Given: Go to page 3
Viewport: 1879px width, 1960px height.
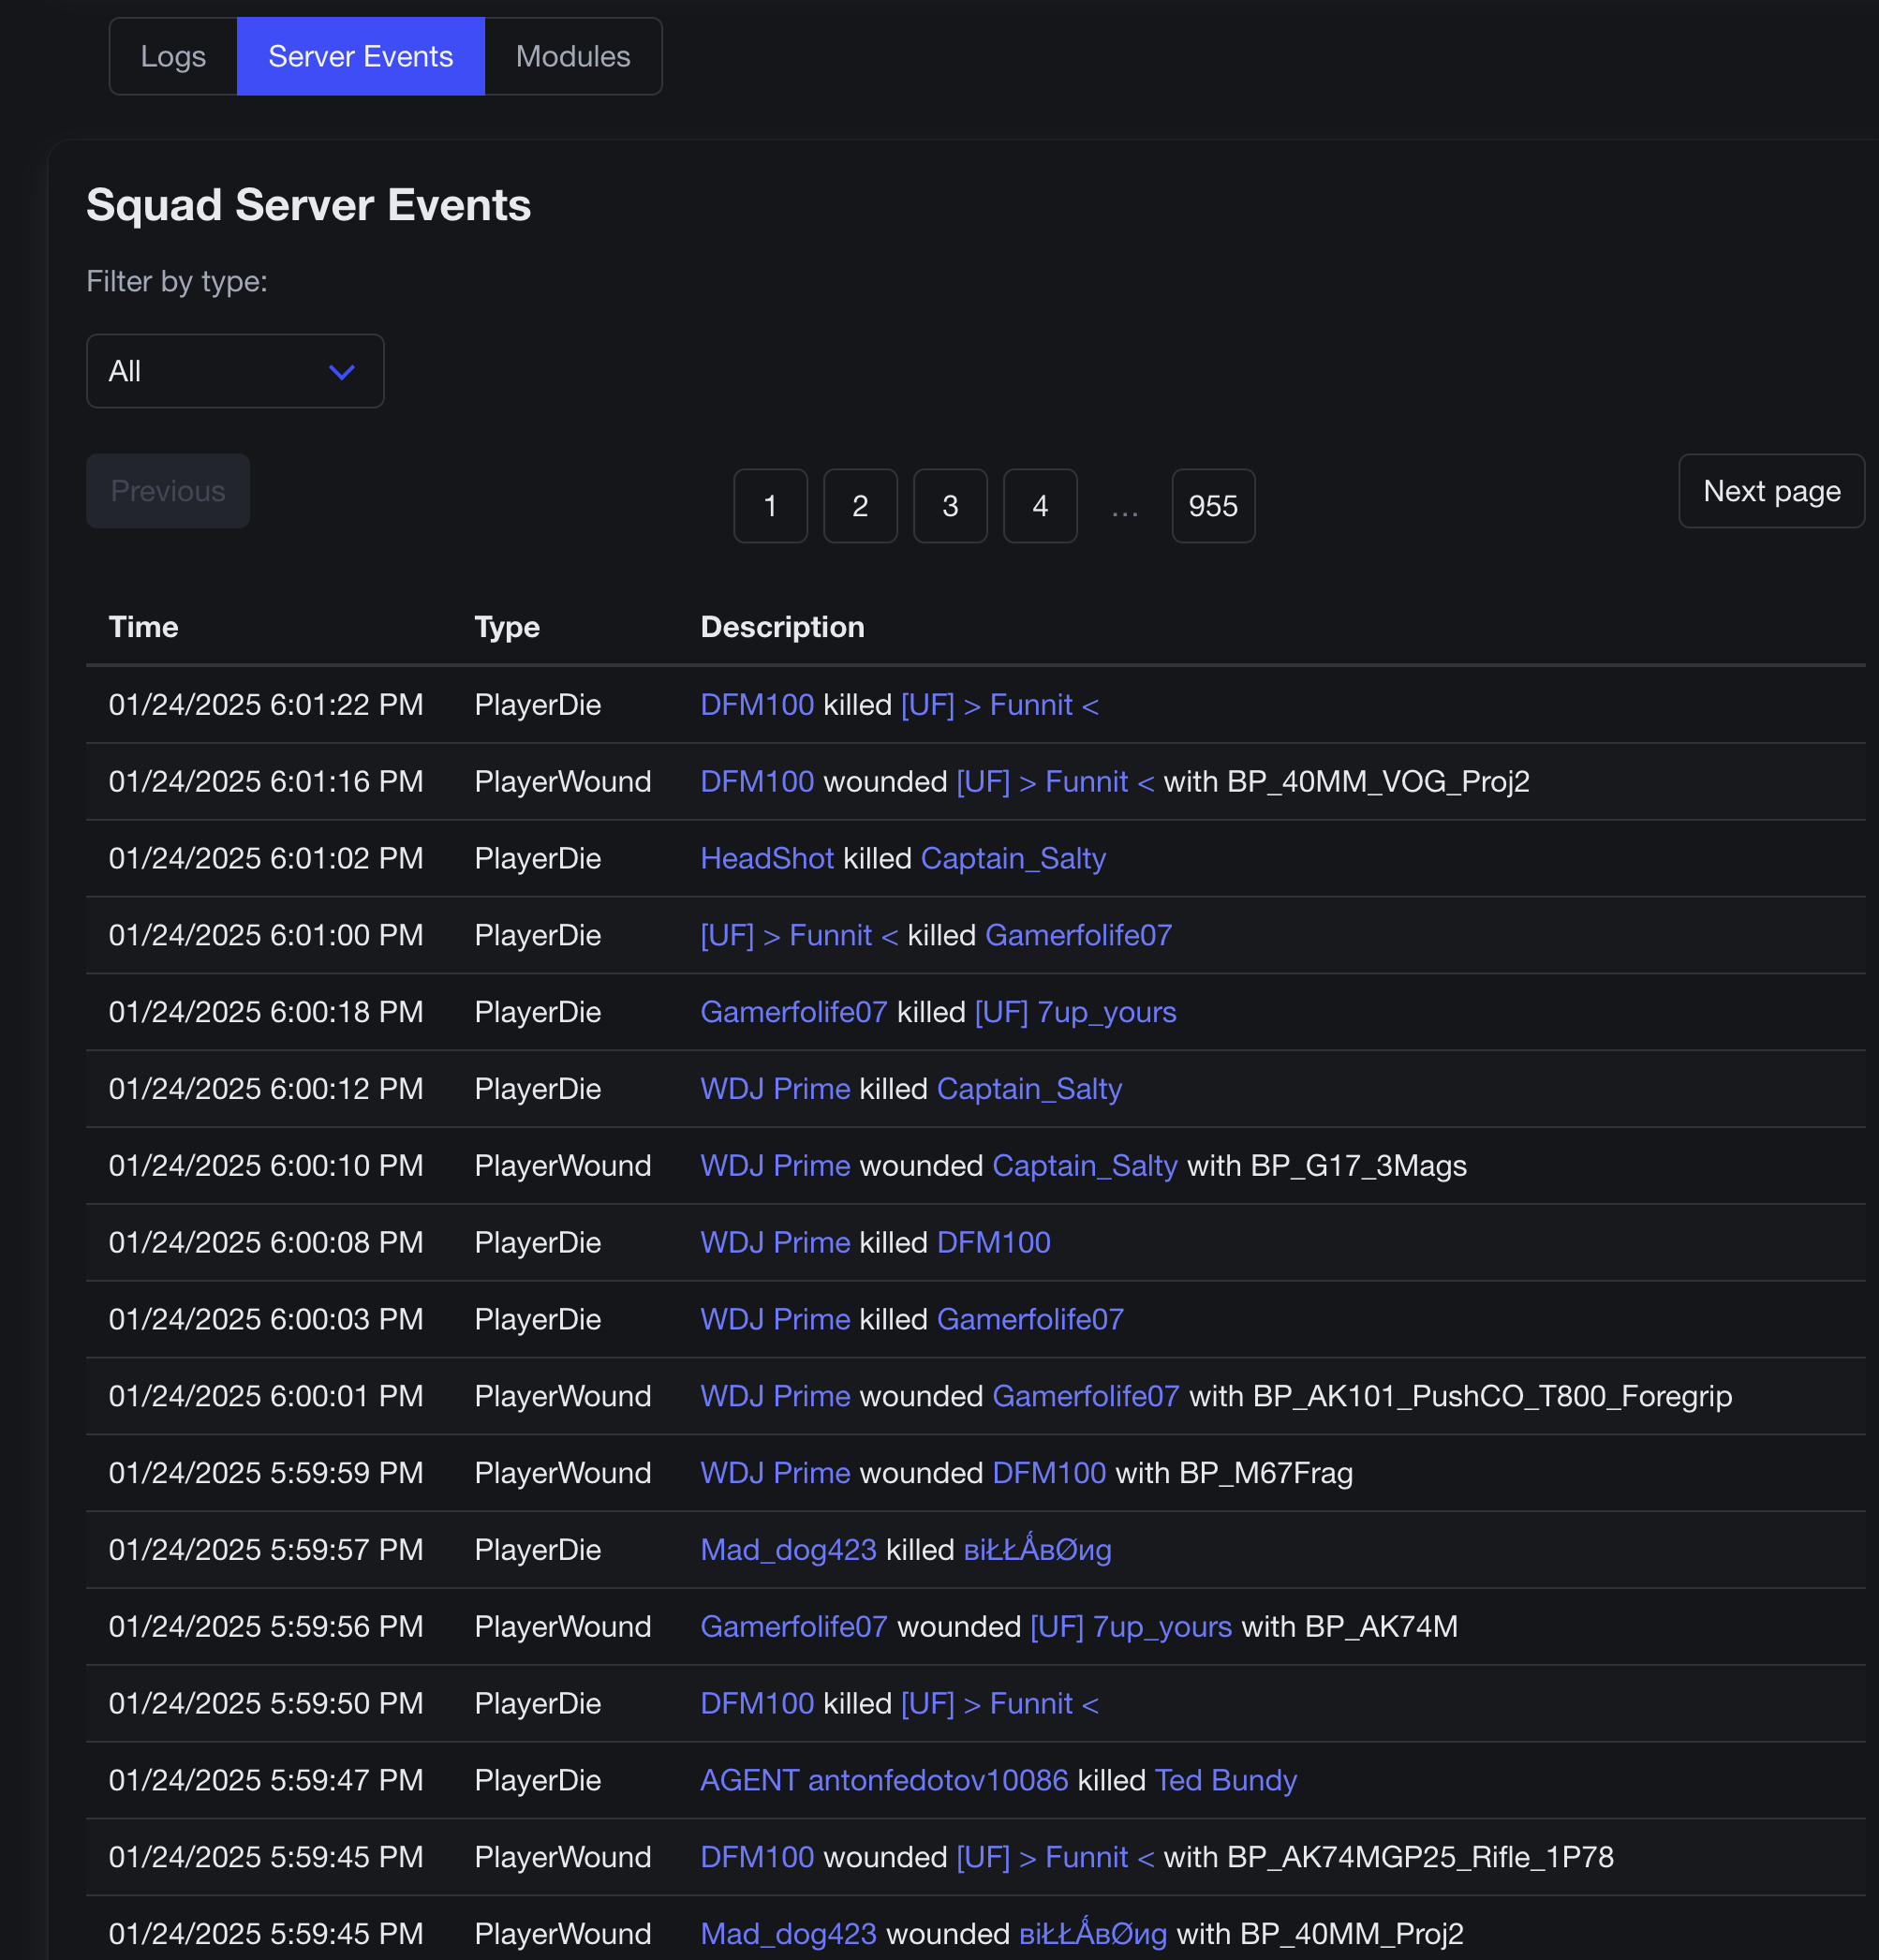Looking at the screenshot, I should click(x=949, y=506).
